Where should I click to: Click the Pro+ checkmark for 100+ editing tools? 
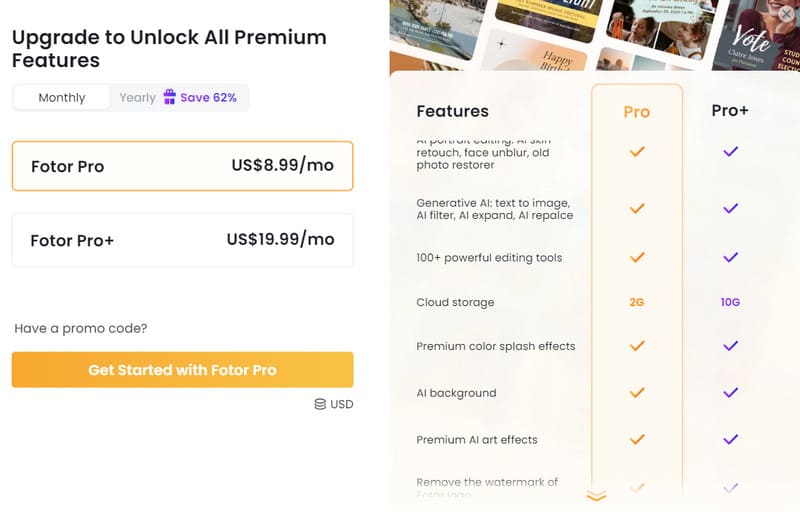tap(730, 257)
